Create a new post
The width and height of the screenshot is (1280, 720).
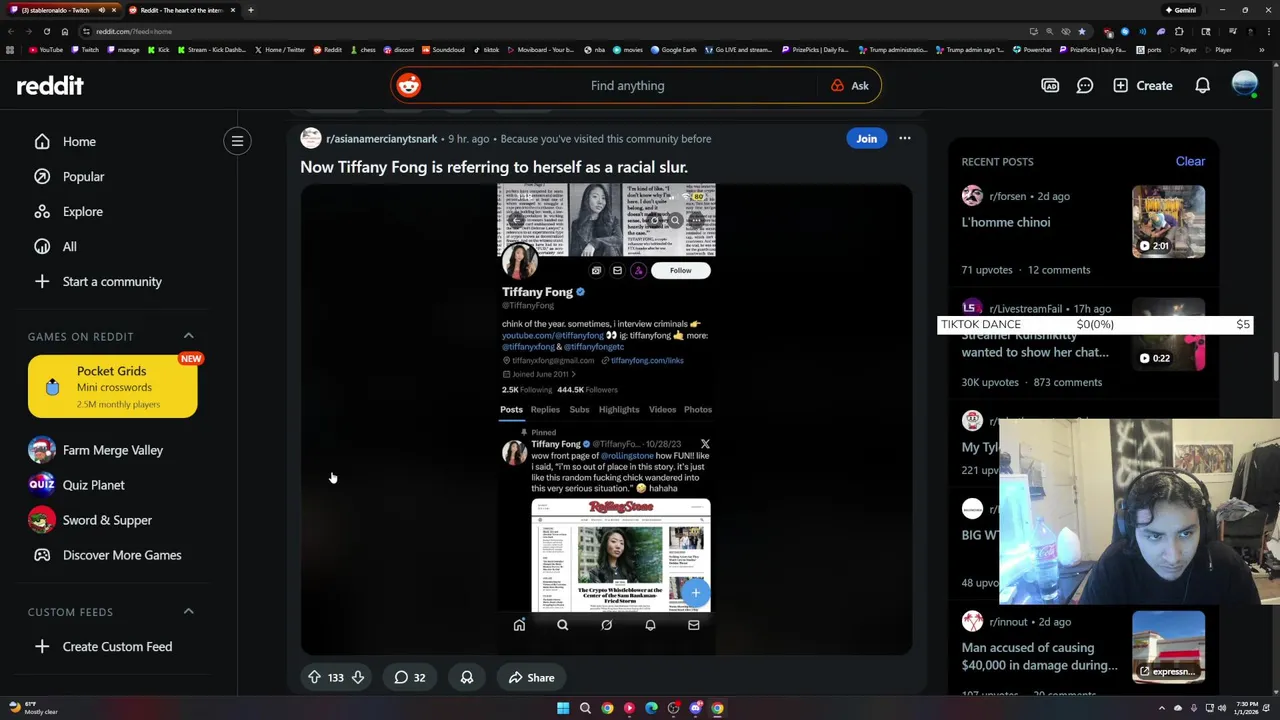pyautogui.click(x=1142, y=86)
